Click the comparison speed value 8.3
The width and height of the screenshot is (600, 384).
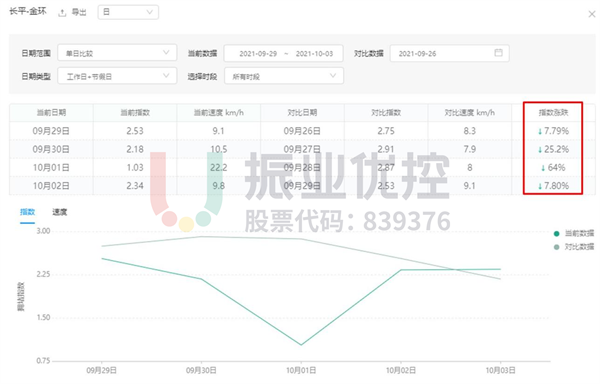point(470,131)
